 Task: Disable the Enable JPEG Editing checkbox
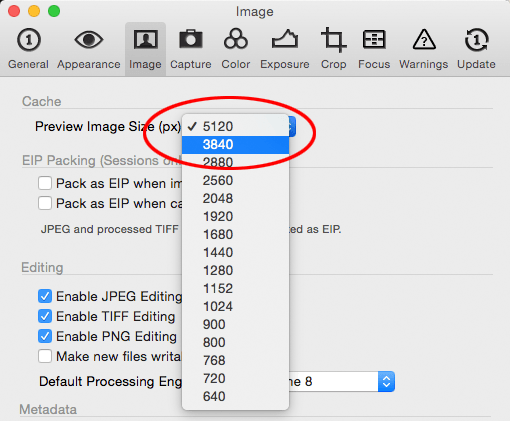[x=45, y=296]
